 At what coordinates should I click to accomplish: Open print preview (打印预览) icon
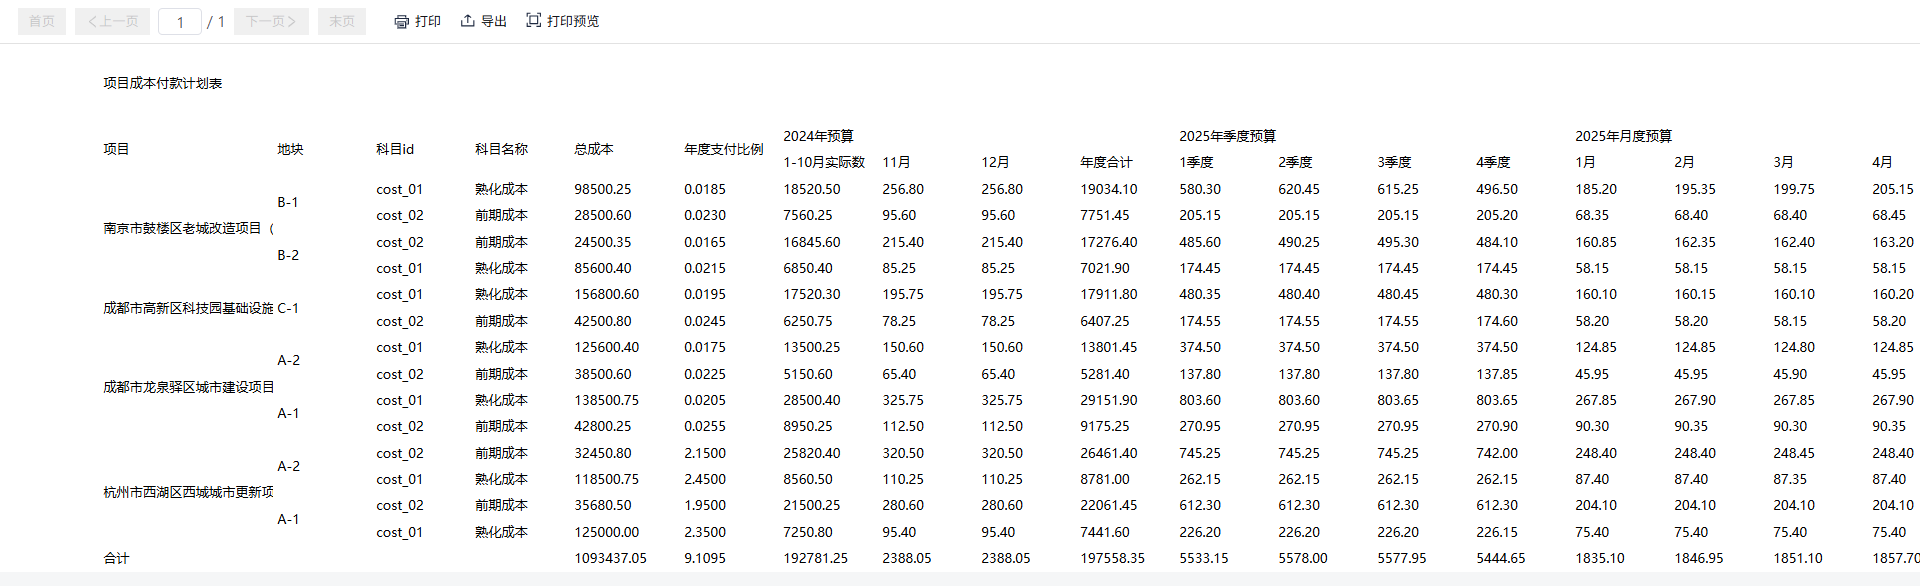point(534,21)
